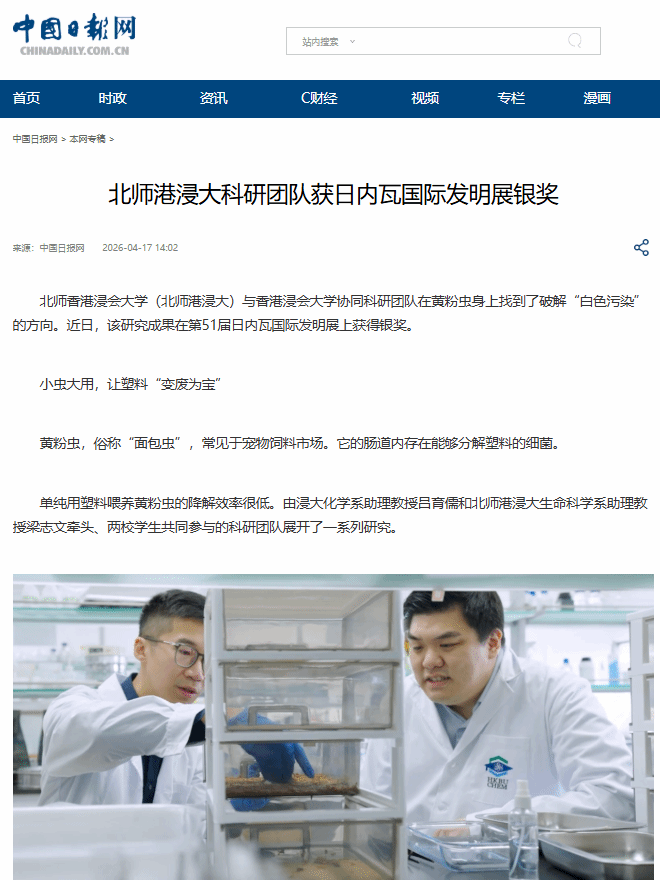This screenshot has width=660, height=880.
Task: Select the 站内搜索 search scope selector
Action: click(328, 42)
